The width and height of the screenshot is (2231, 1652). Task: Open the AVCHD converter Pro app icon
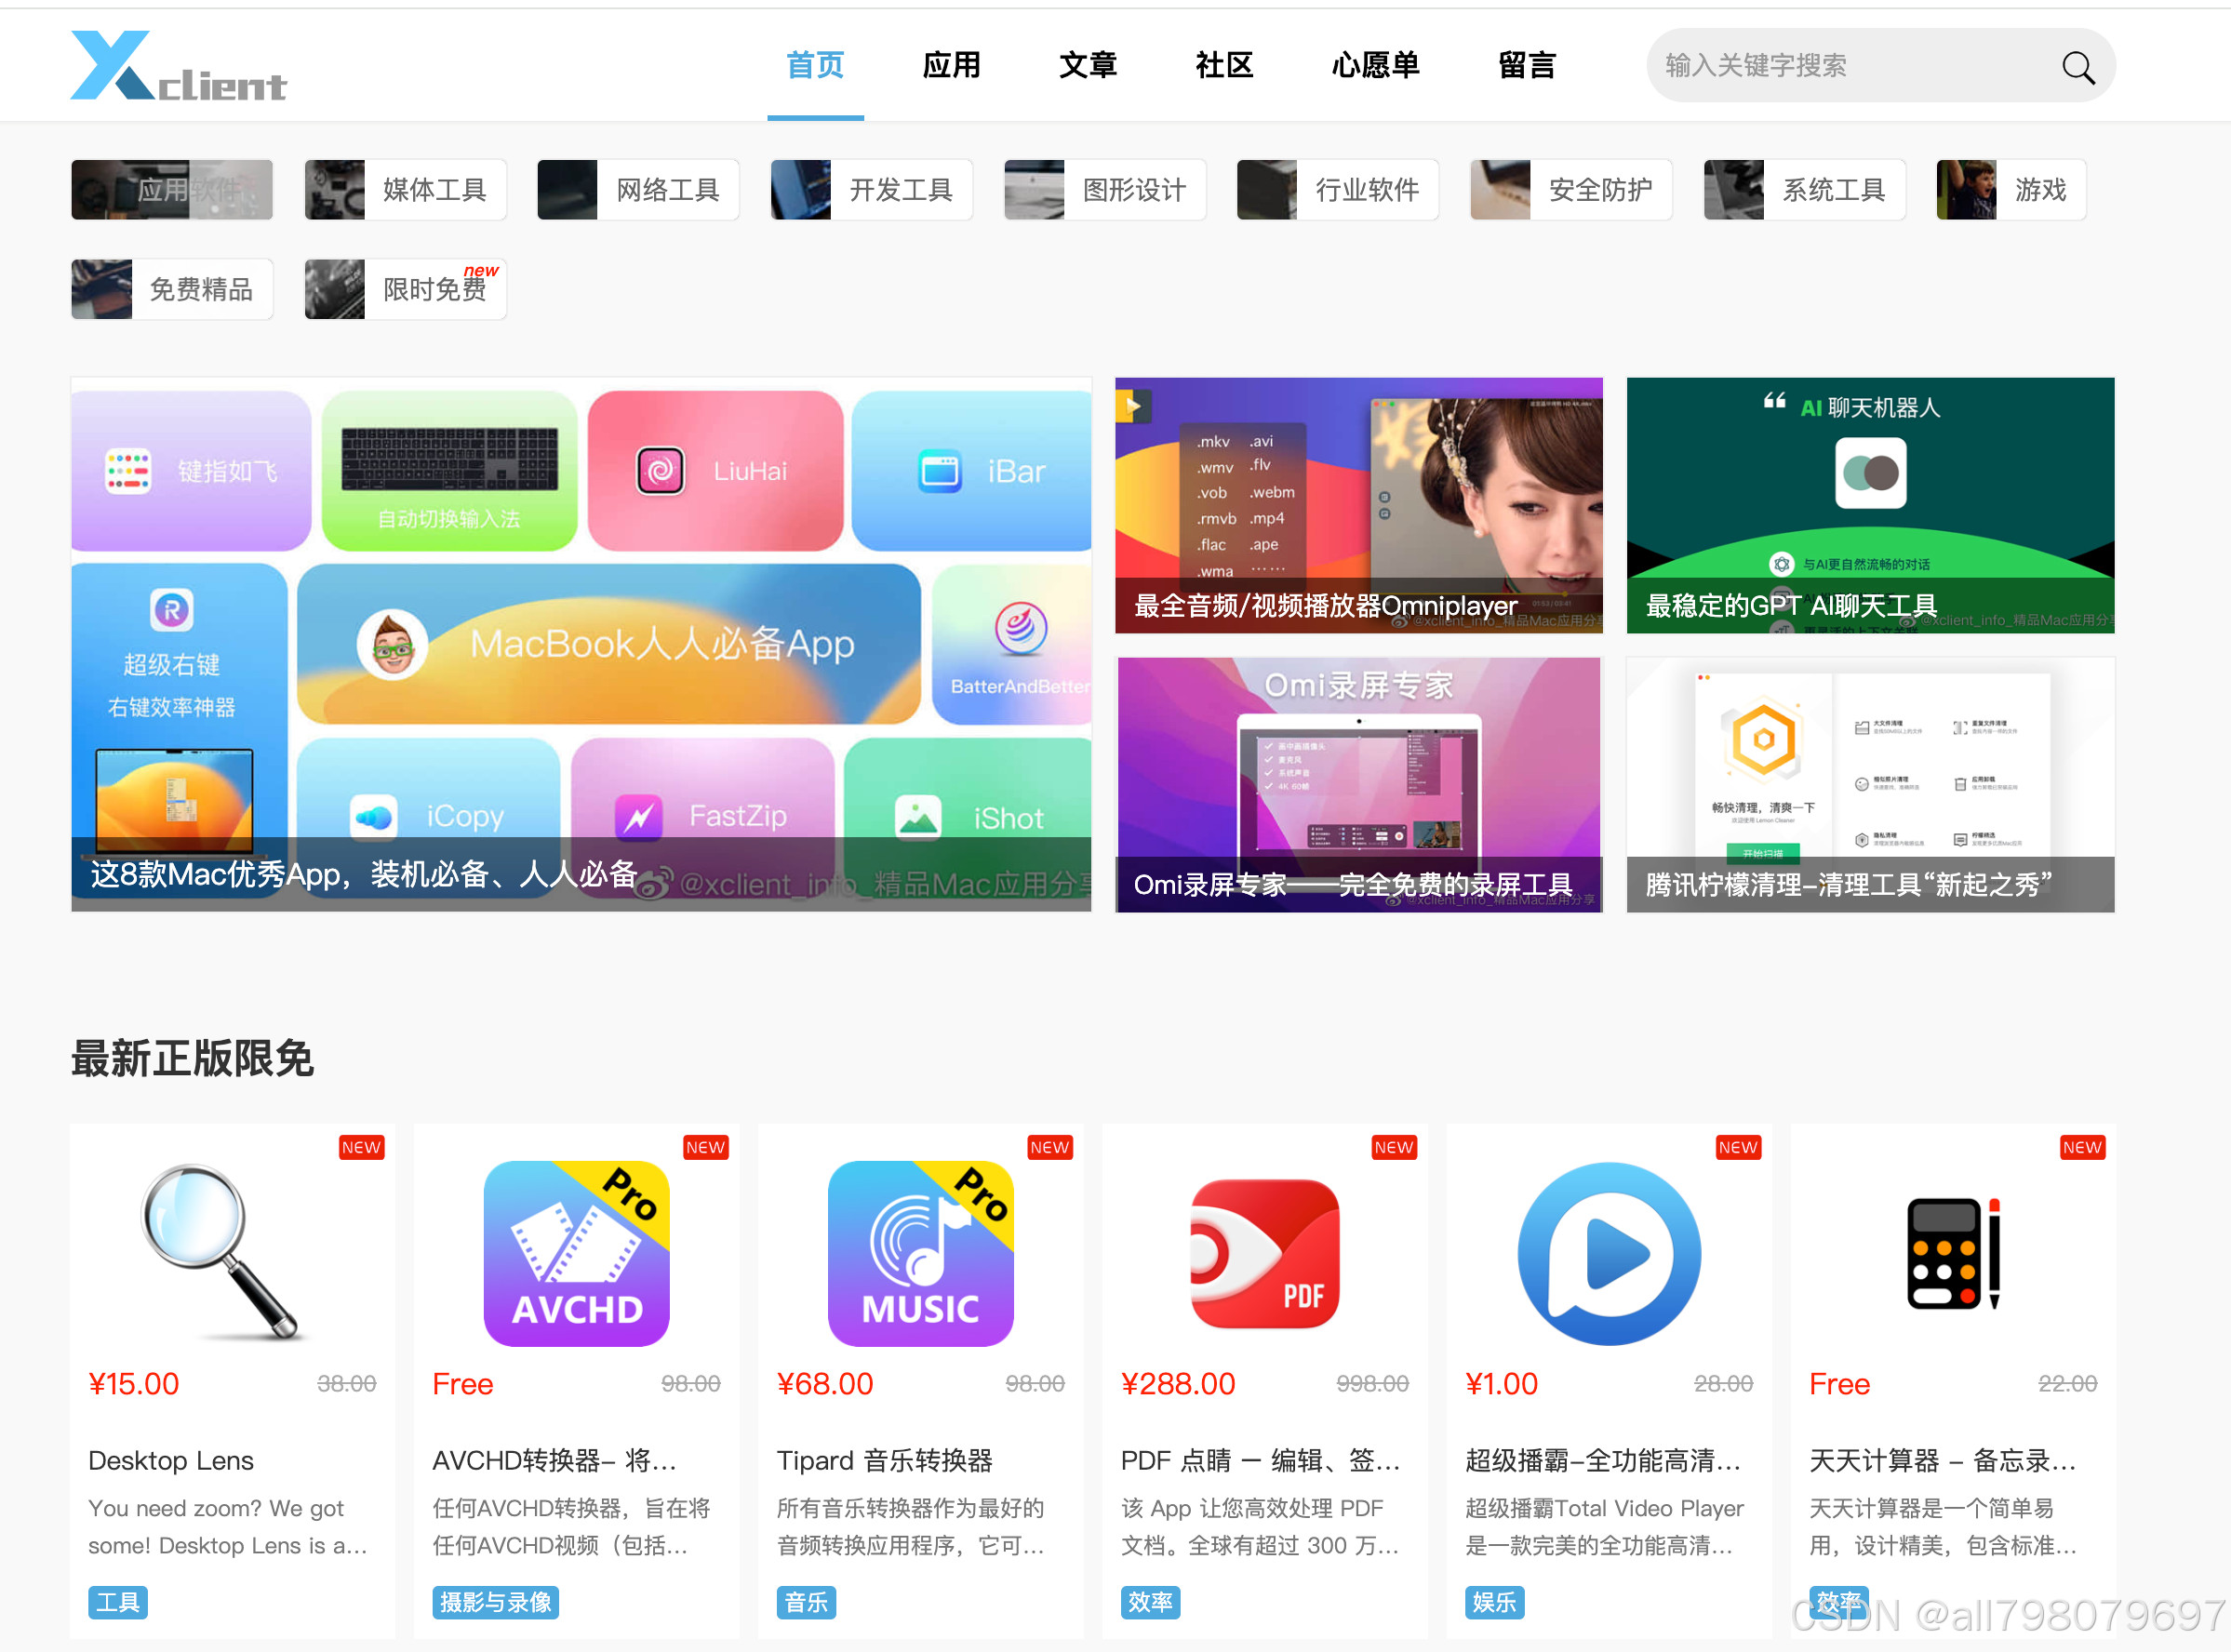coord(576,1252)
